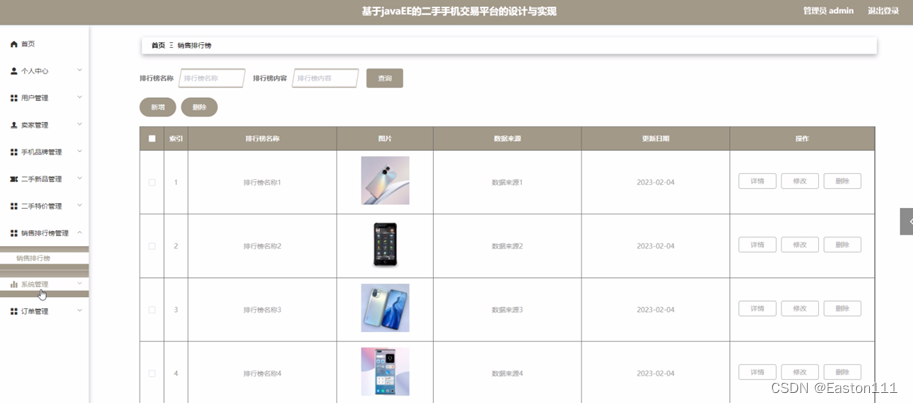Click the home icon beside 首页
This screenshot has height=403, width=913.
coord(14,44)
